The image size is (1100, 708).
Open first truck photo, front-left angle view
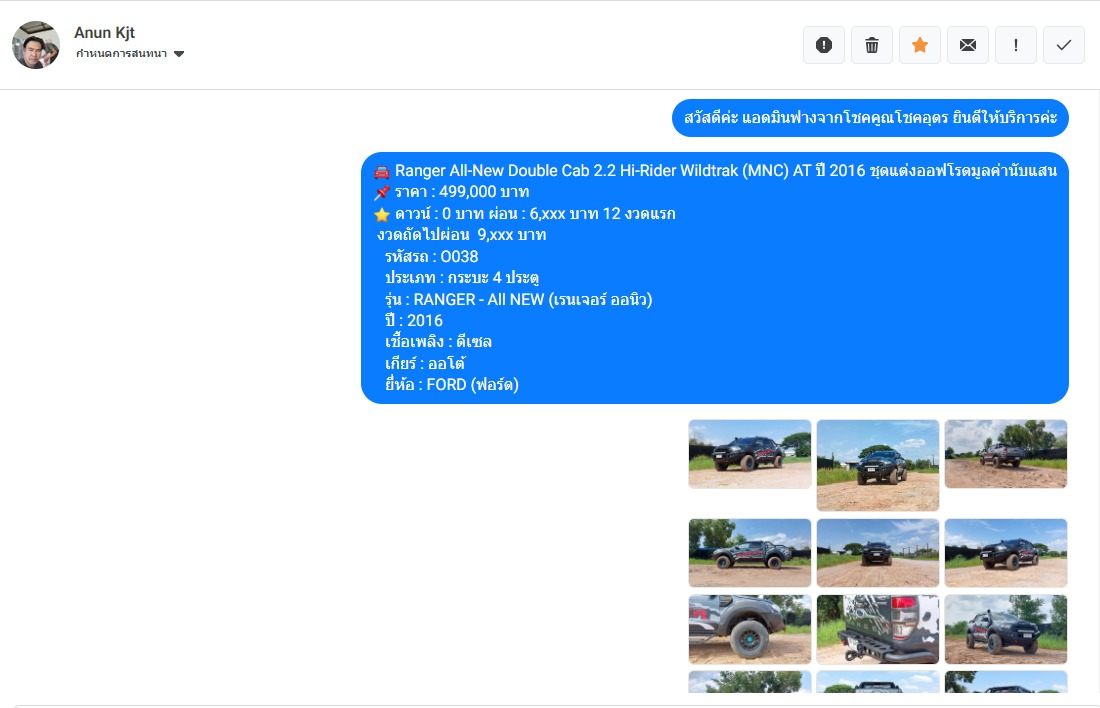(x=750, y=454)
